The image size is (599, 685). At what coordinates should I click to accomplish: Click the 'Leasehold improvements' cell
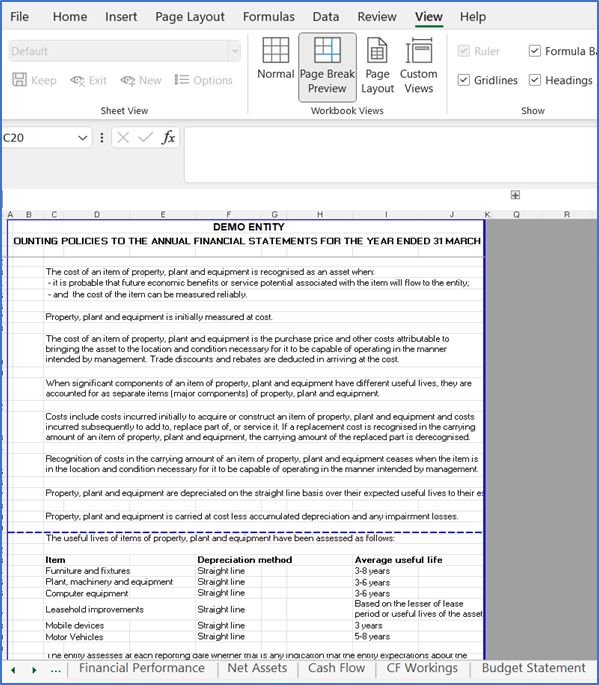(x=94, y=609)
